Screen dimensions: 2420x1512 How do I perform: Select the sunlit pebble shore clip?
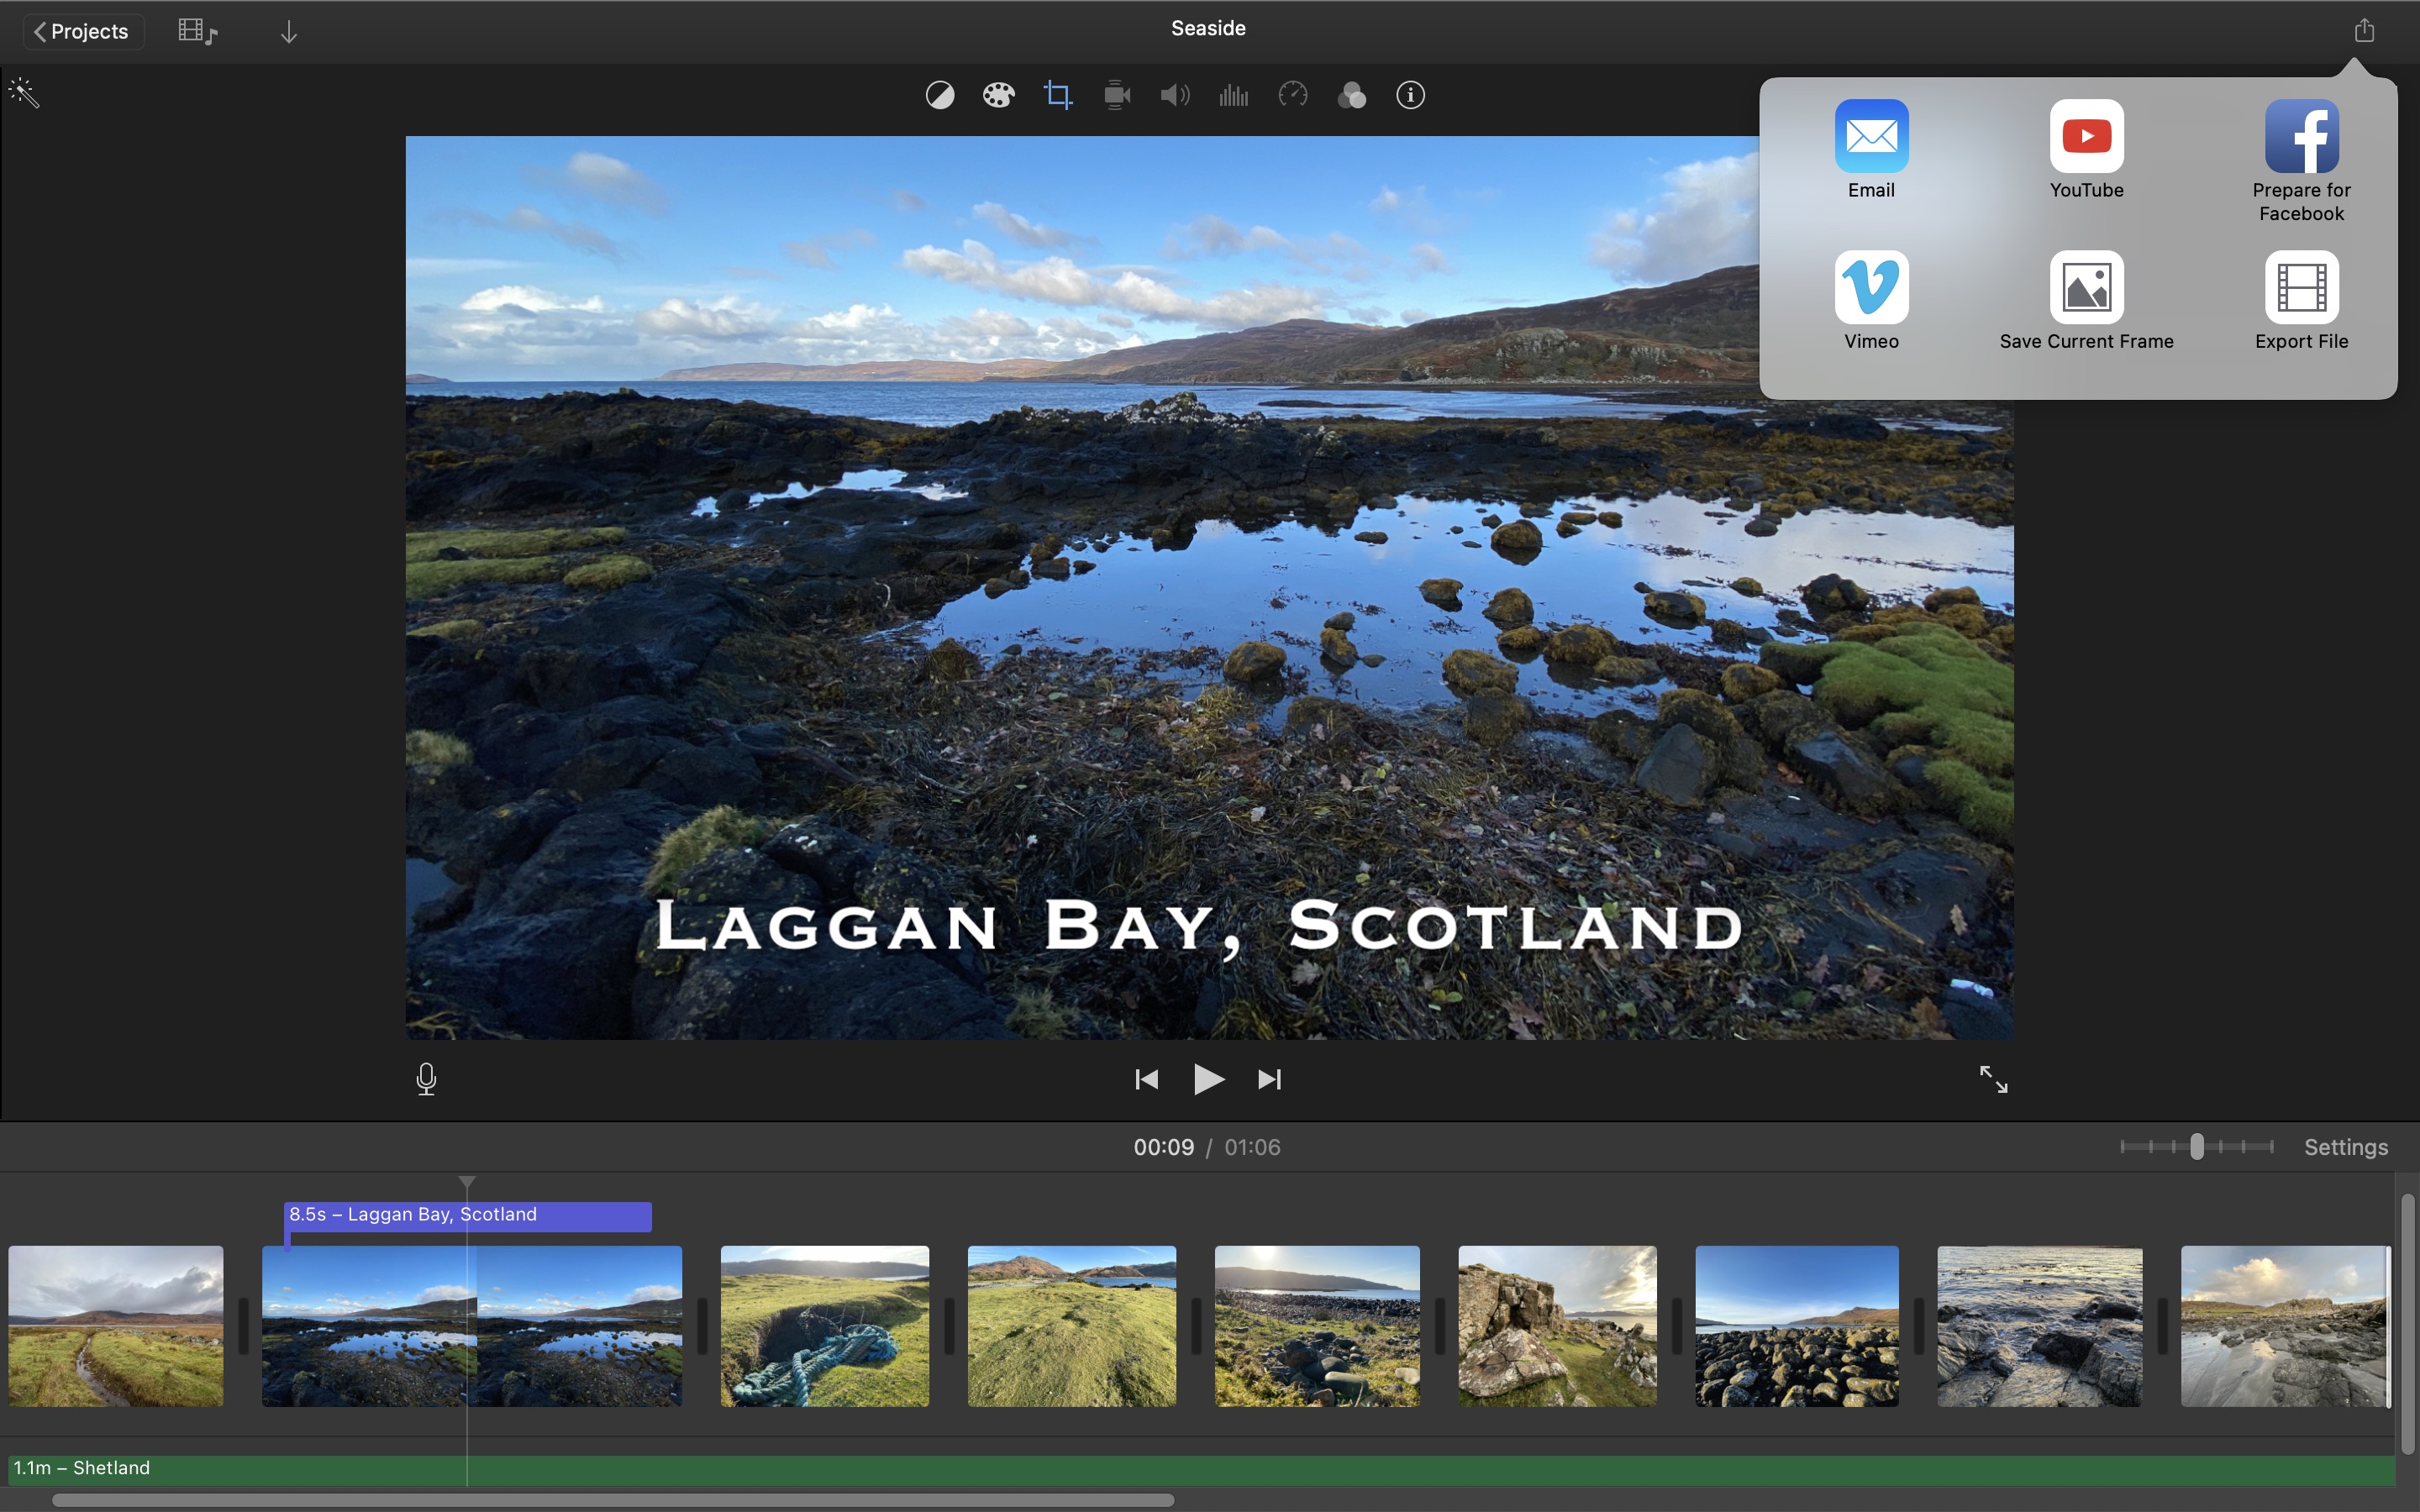(1317, 1326)
